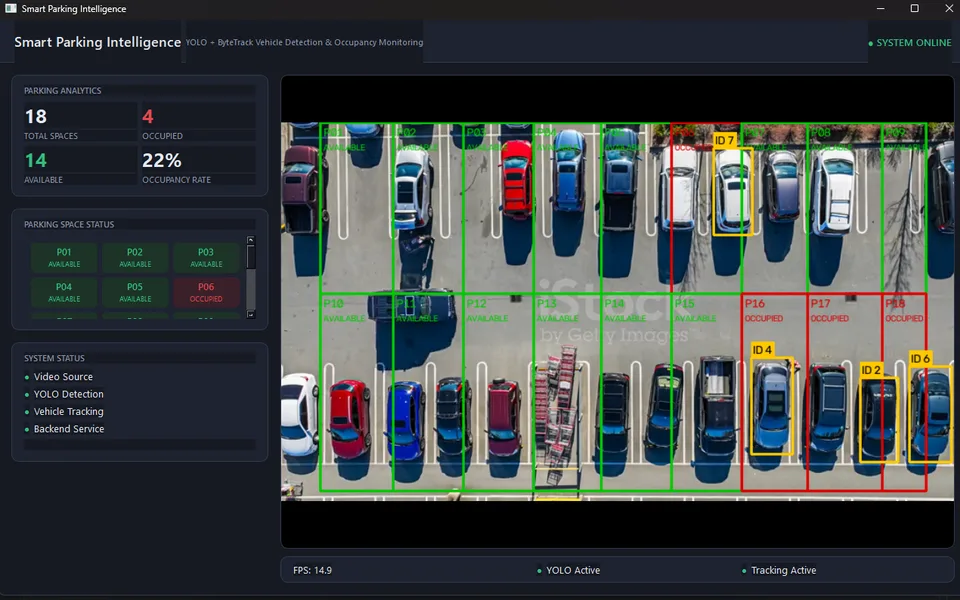Click the FPS: 14.9 readout
Image resolution: width=960 pixels, height=600 pixels.
[x=312, y=570]
